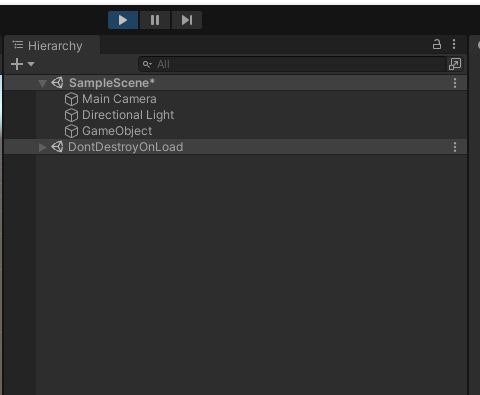Toggle the Hierarchy panel lock icon
The height and width of the screenshot is (395, 480).
click(437, 44)
